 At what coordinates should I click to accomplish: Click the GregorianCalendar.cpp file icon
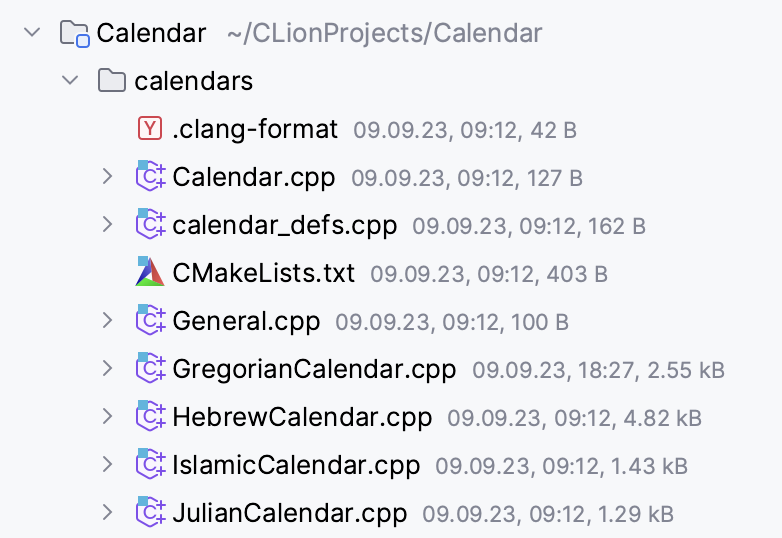(149, 369)
